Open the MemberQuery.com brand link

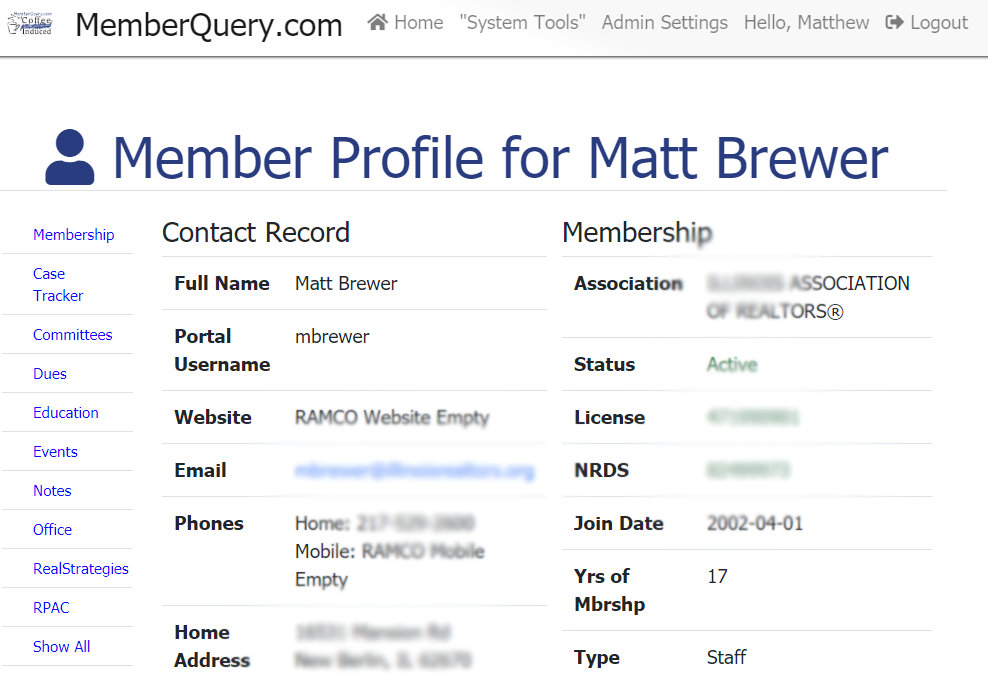coord(208,25)
